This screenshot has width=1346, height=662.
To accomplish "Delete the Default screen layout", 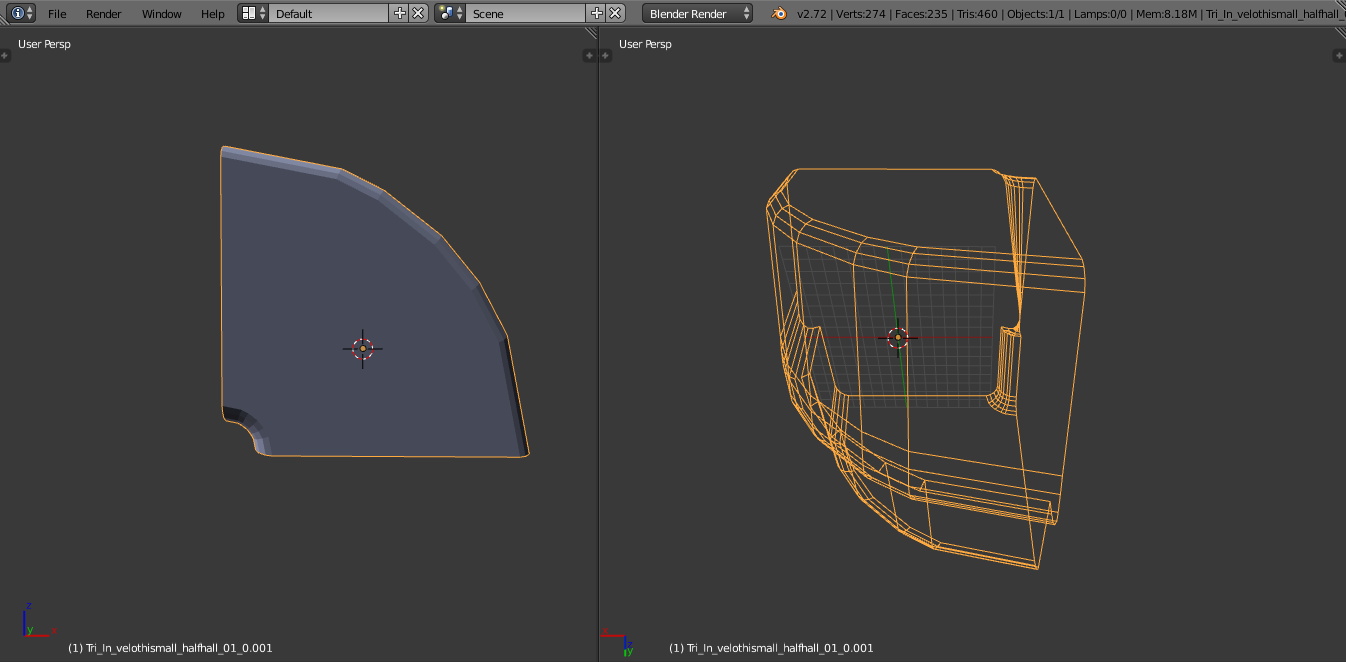I will point(418,13).
